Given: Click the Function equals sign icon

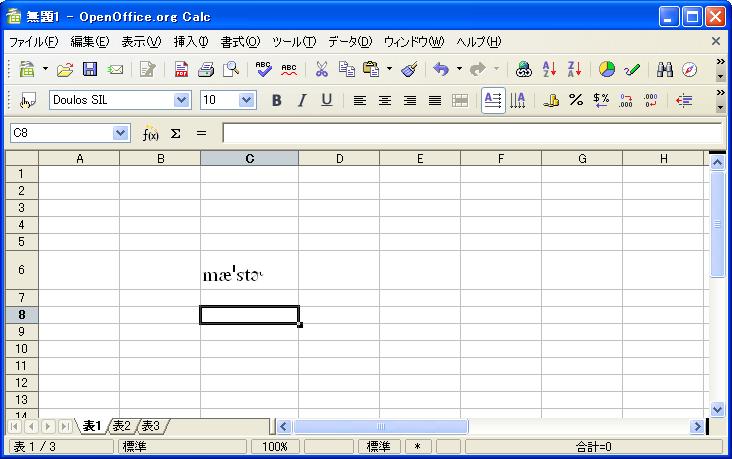Looking at the screenshot, I should point(201,134).
